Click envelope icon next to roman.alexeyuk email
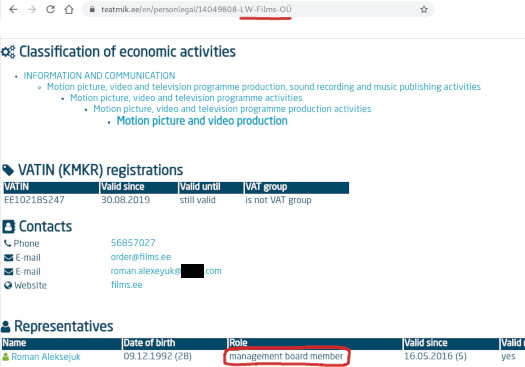This screenshot has height=367, width=525. click(8, 272)
